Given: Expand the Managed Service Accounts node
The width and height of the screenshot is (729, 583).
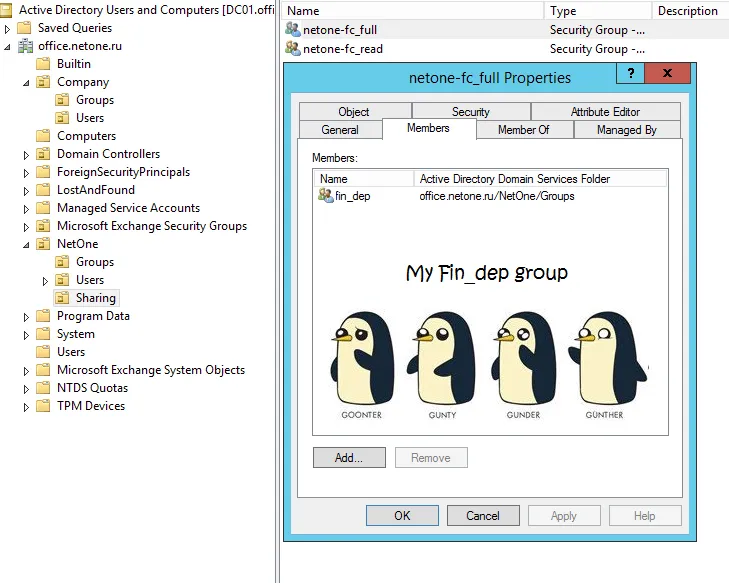Looking at the screenshot, I should pyautogui.click(x=26, y=209).
